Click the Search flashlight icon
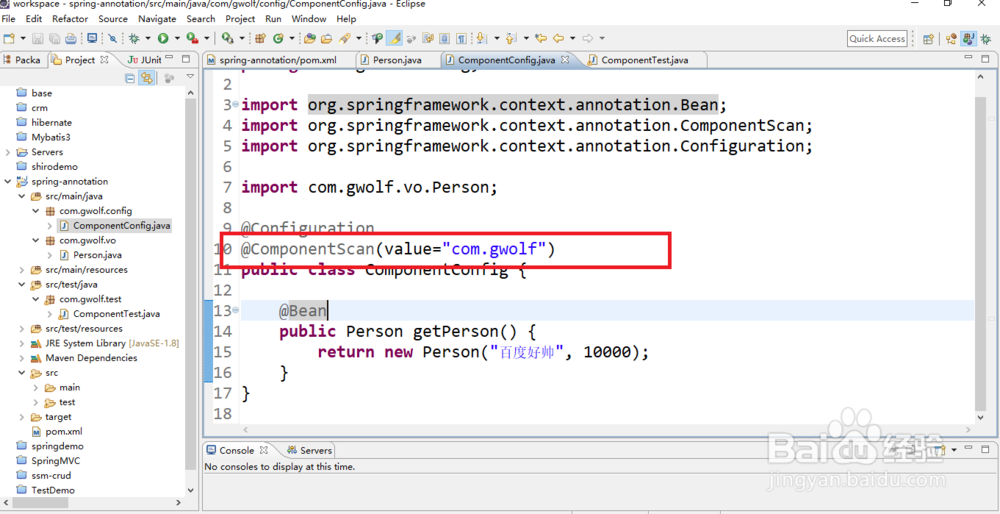 pyautogui.click(x=344, y=38)
